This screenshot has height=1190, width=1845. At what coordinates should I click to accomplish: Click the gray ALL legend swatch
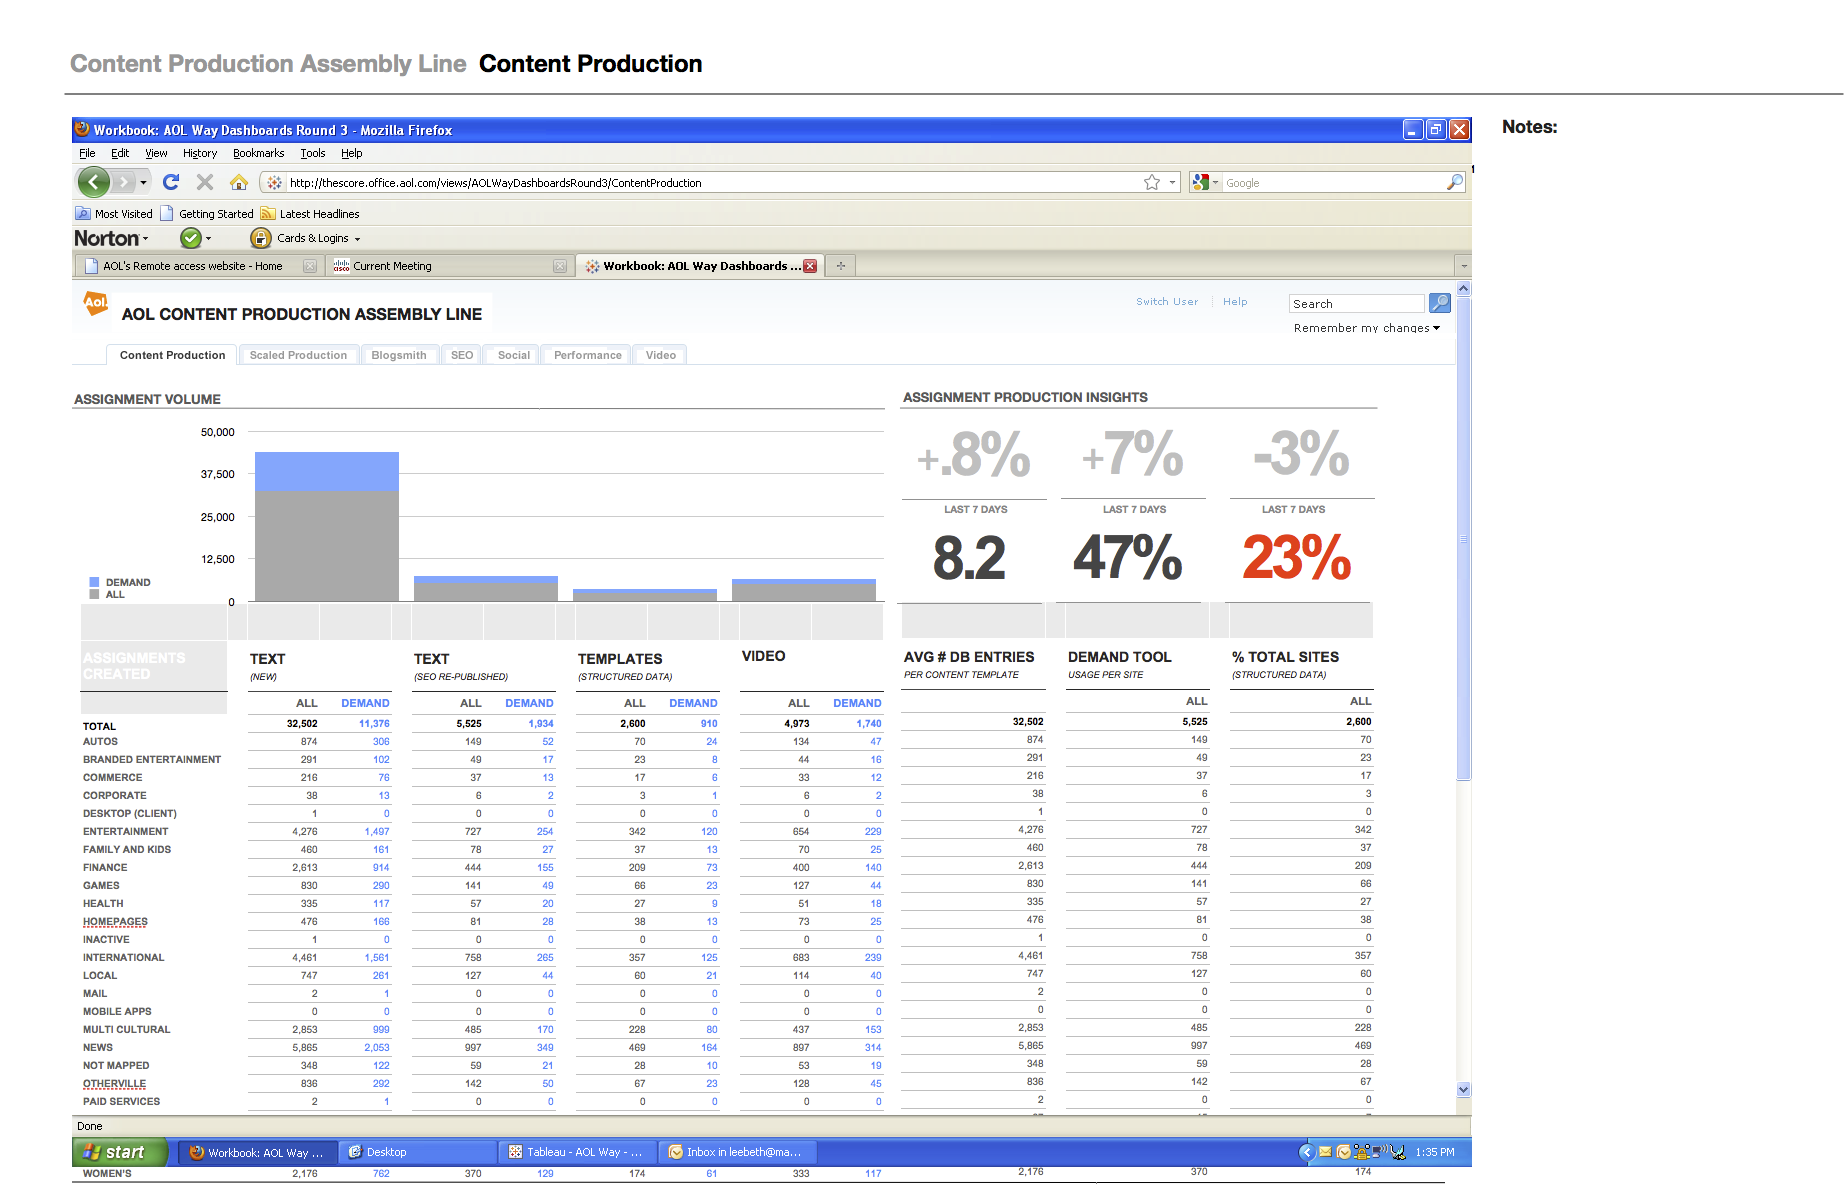[x=94, y=594]
